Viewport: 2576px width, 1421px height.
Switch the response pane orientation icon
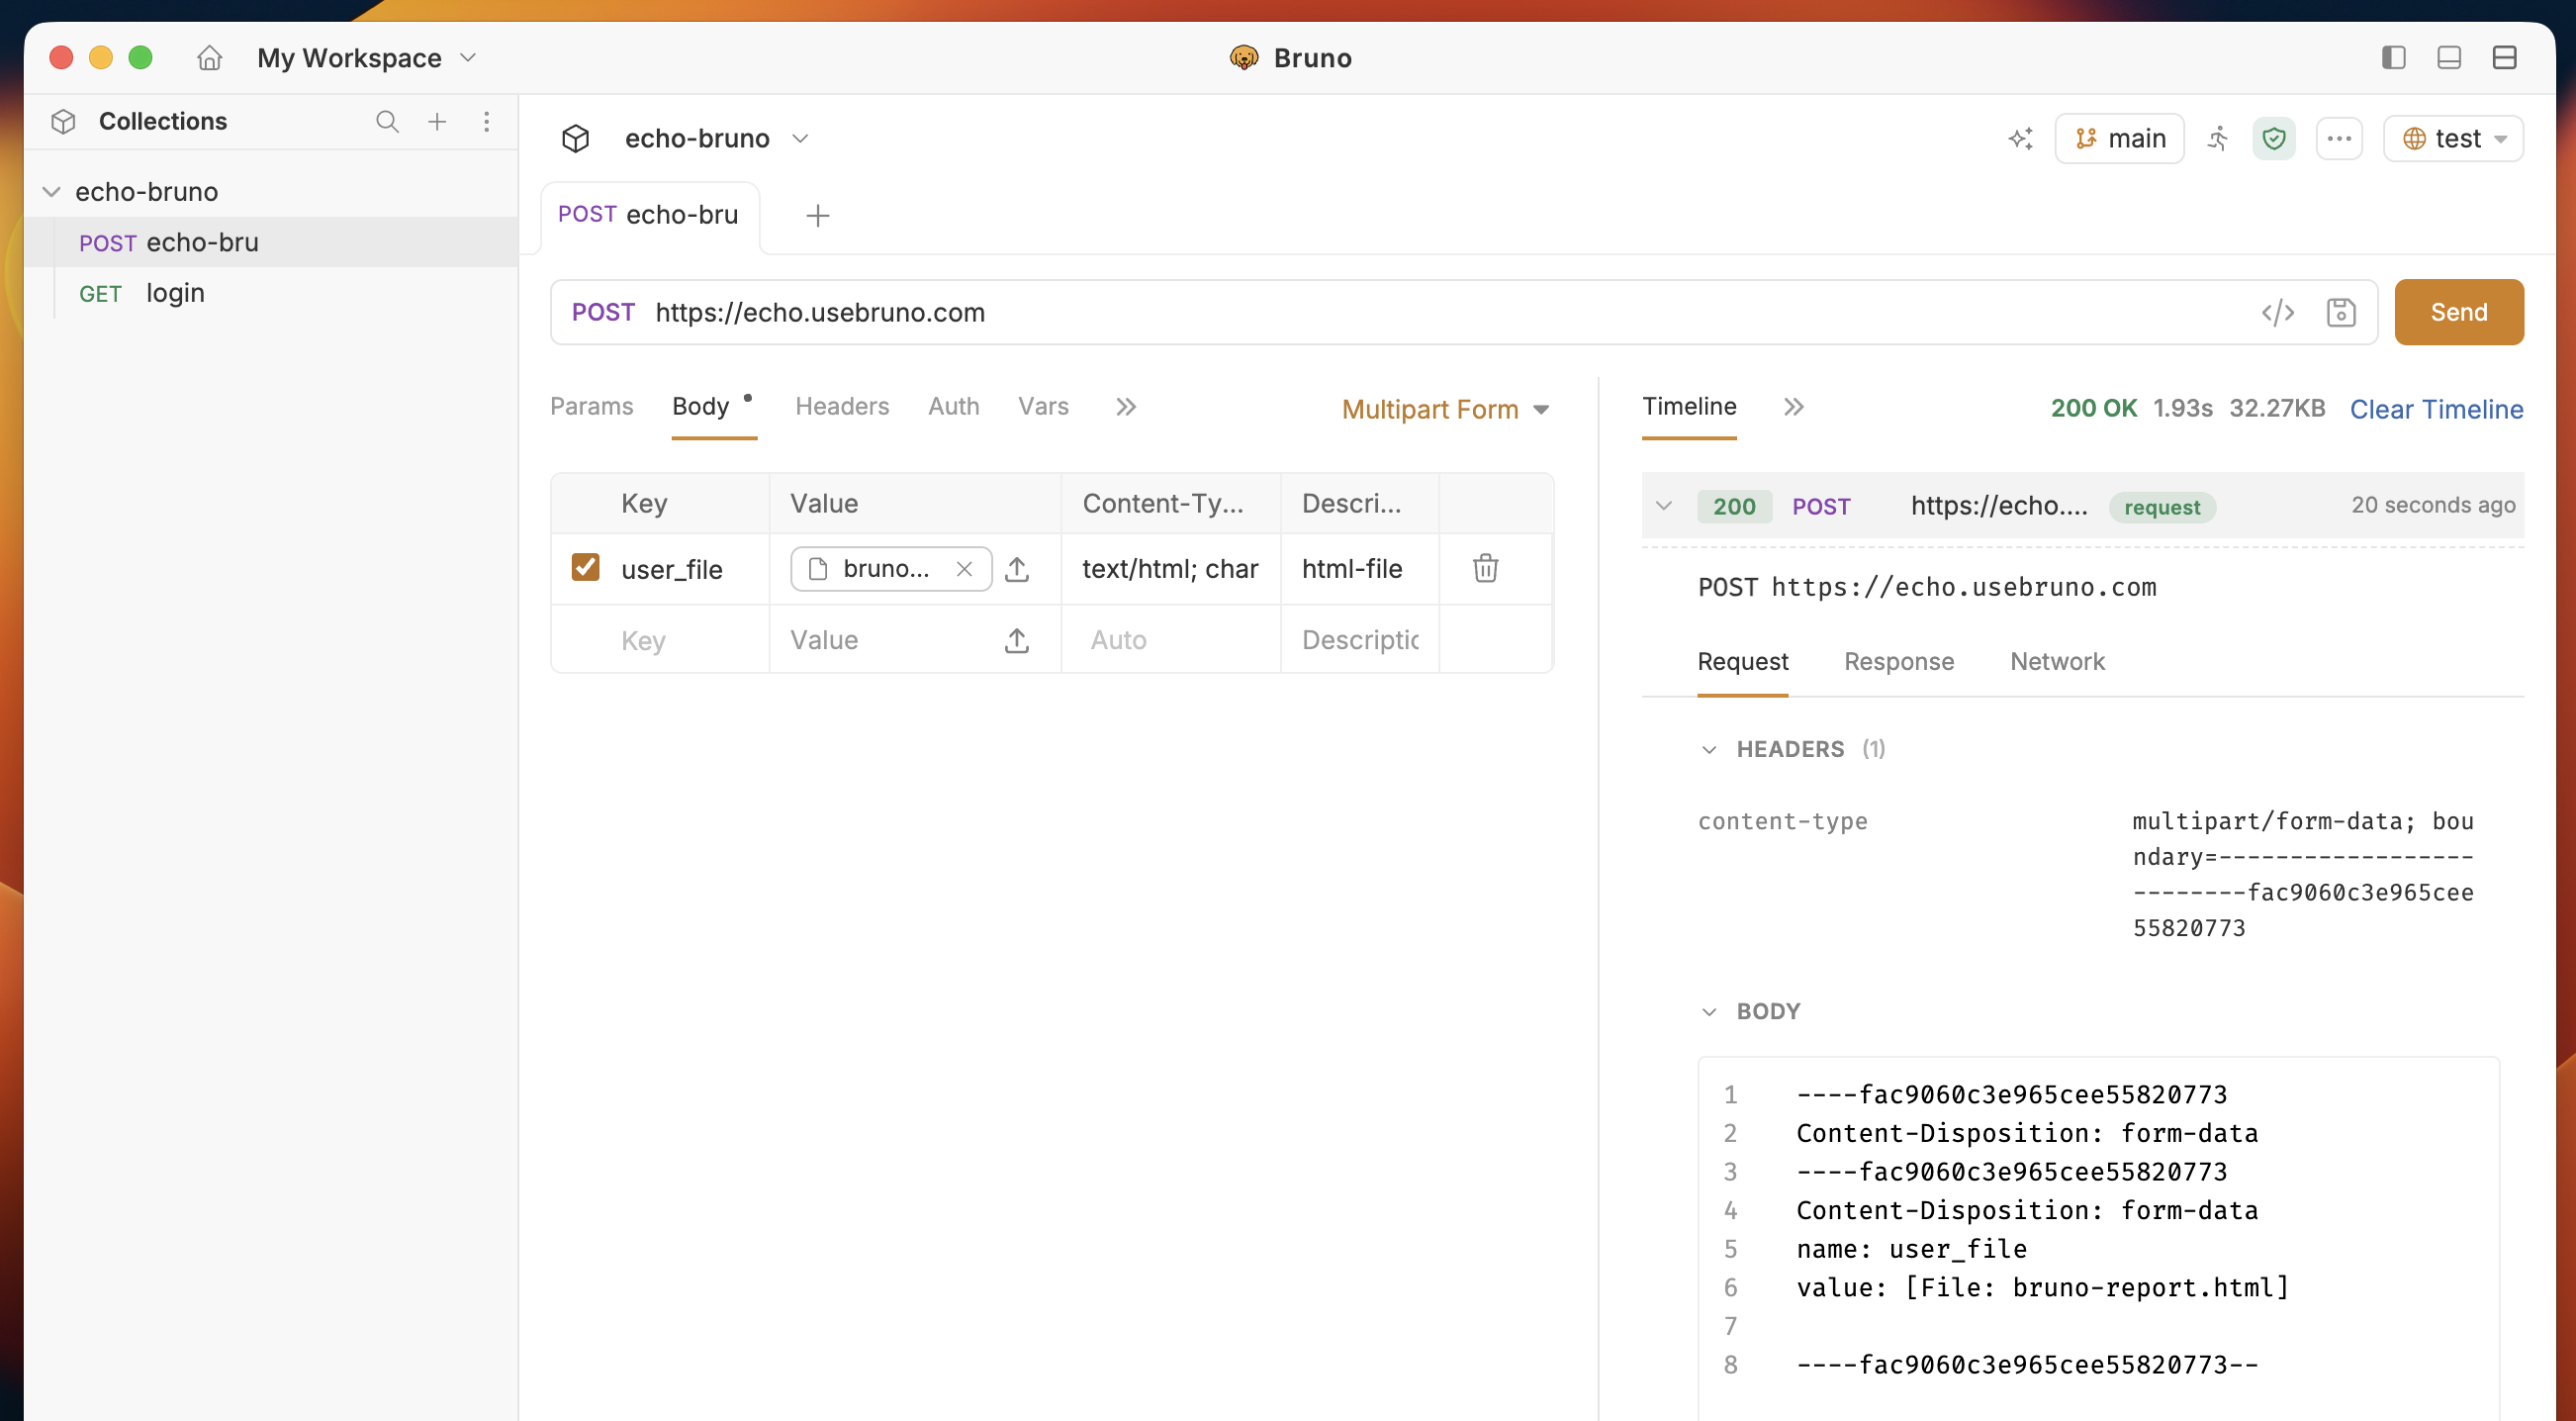click(2504, 58)
